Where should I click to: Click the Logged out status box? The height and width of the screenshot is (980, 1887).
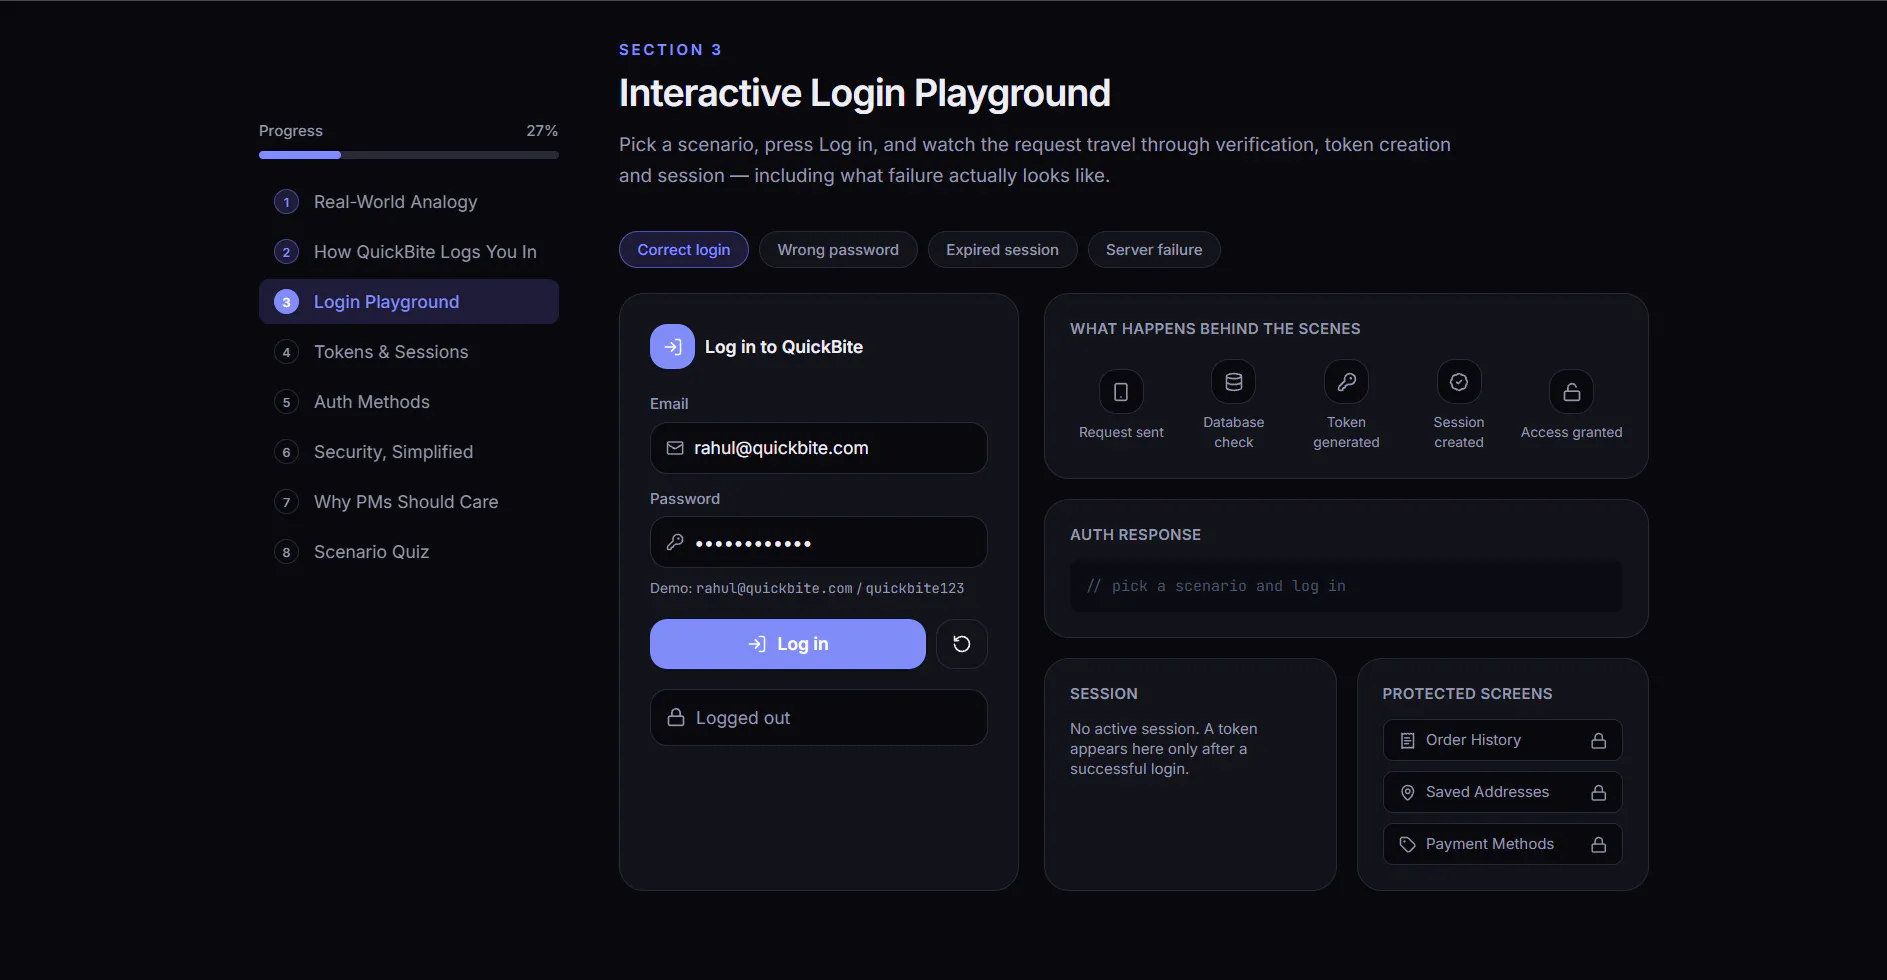[819, 718]
